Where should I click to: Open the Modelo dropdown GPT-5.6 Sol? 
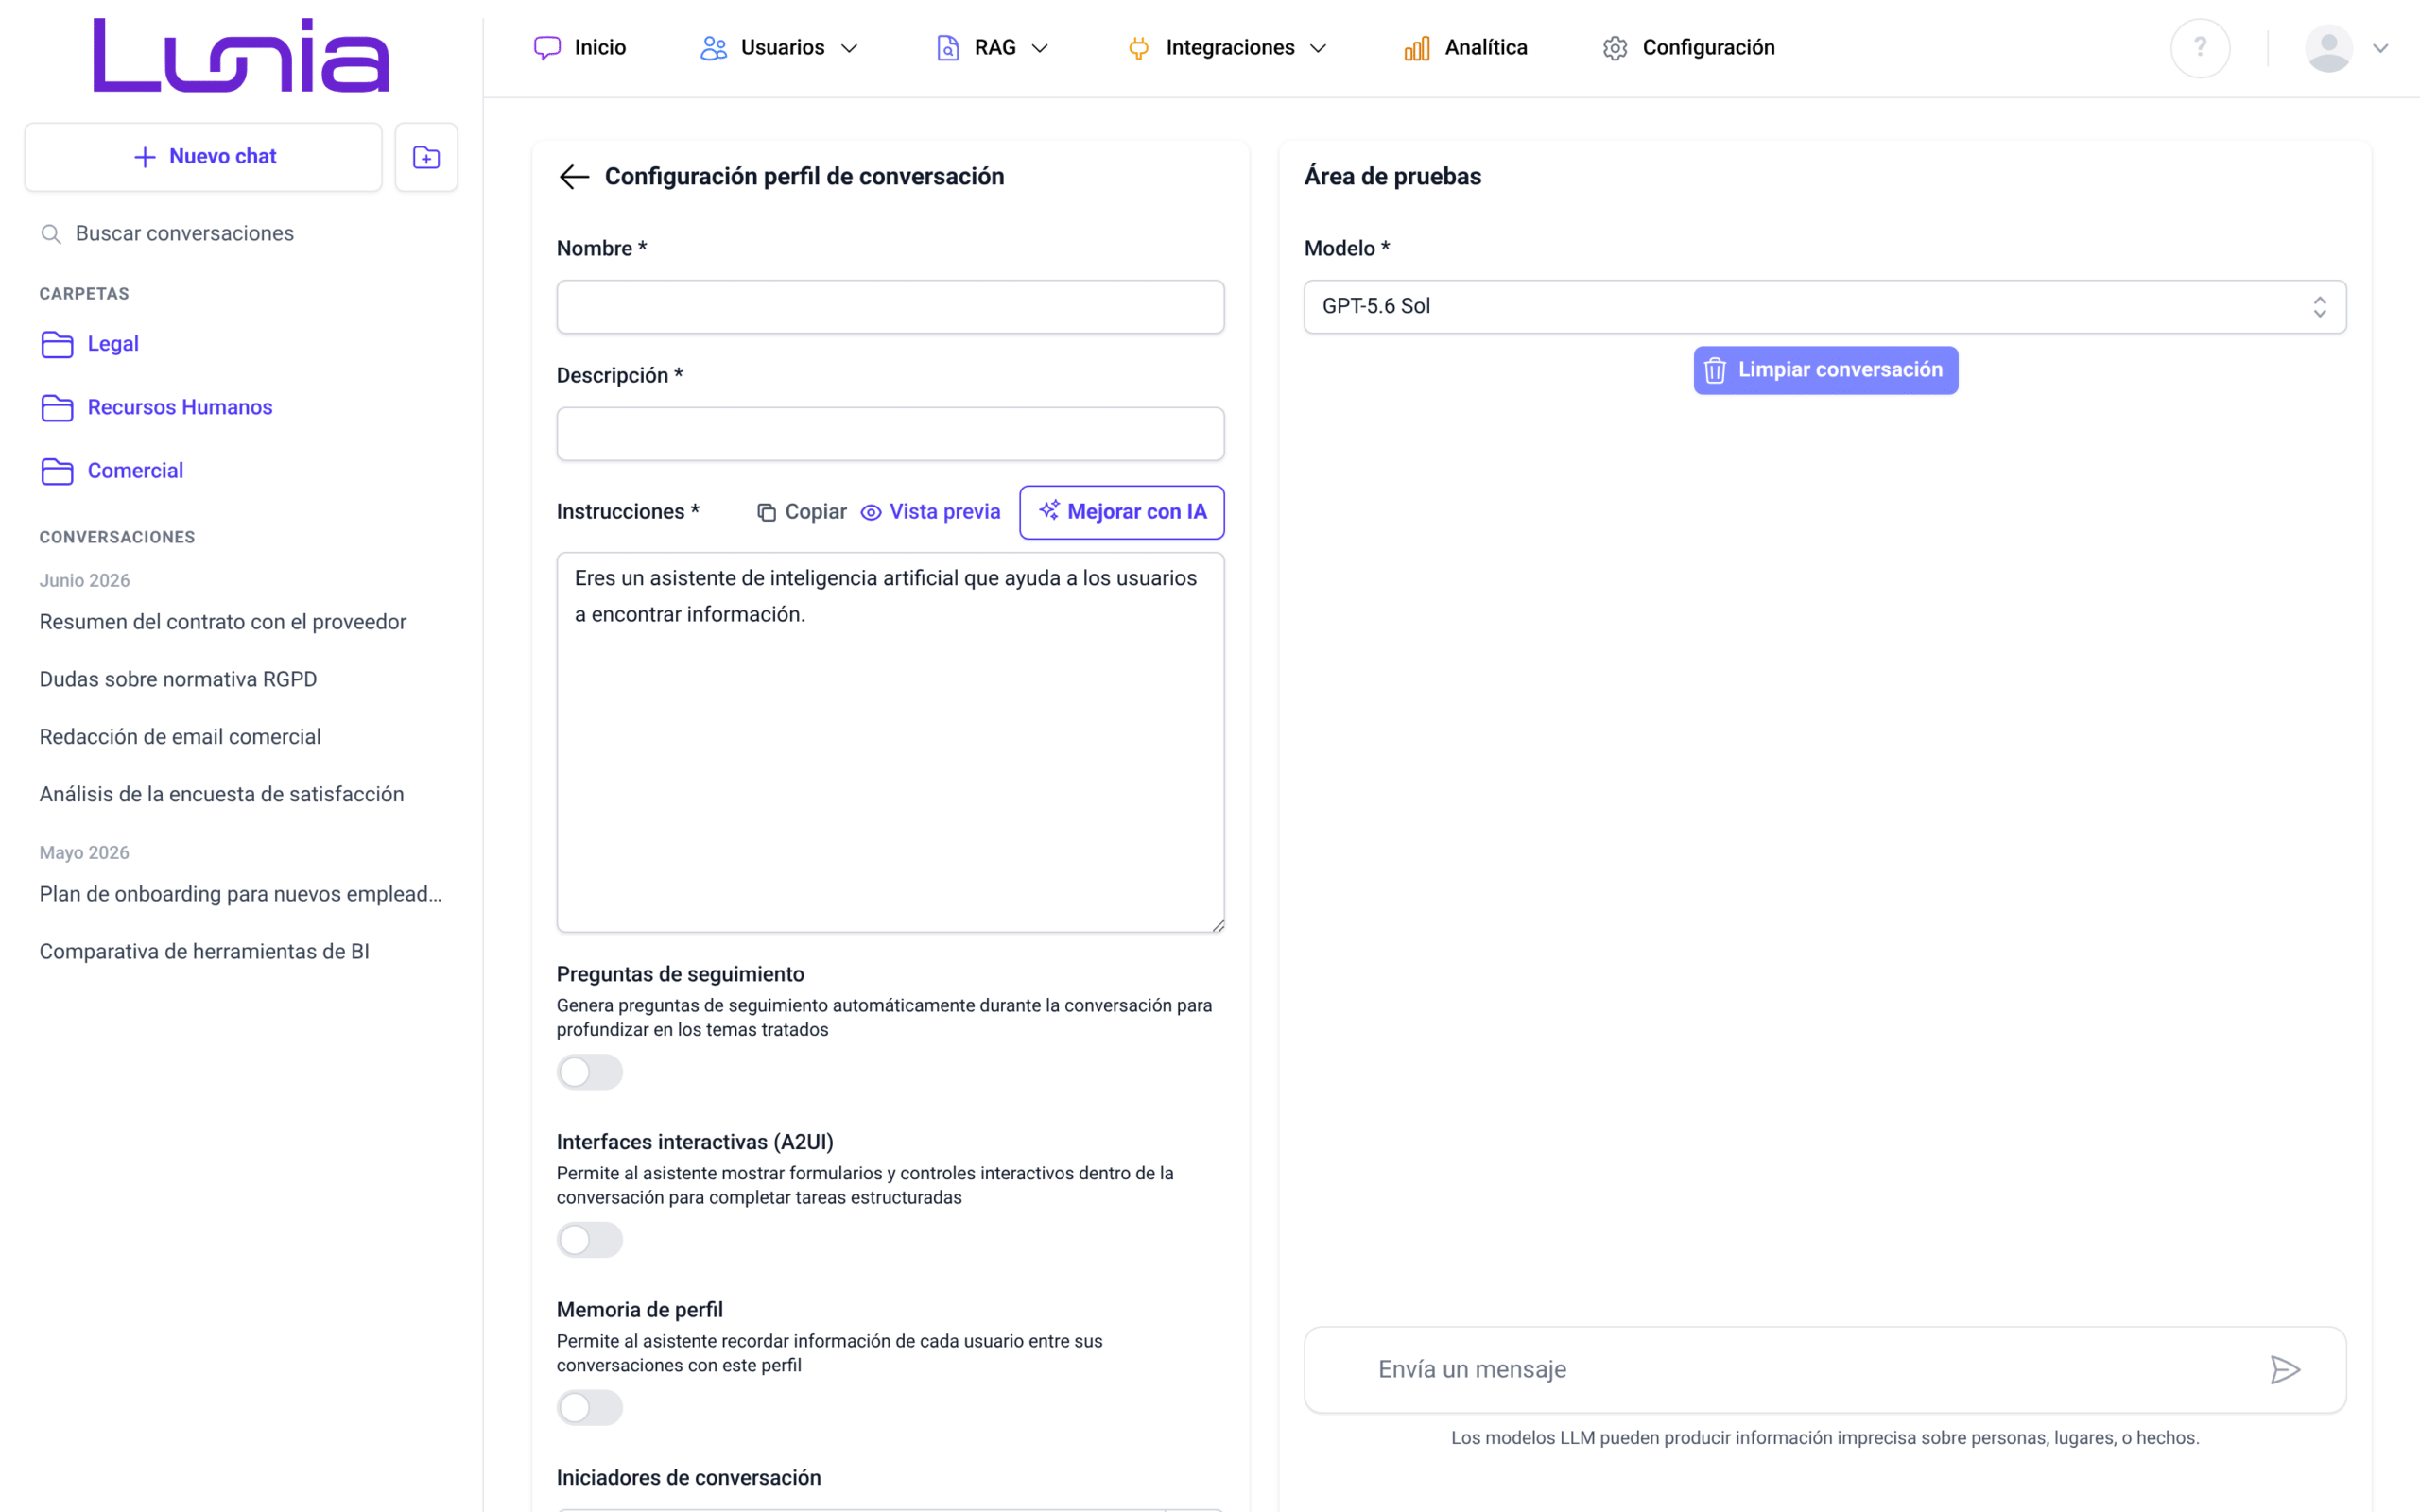click(1825, 307)
